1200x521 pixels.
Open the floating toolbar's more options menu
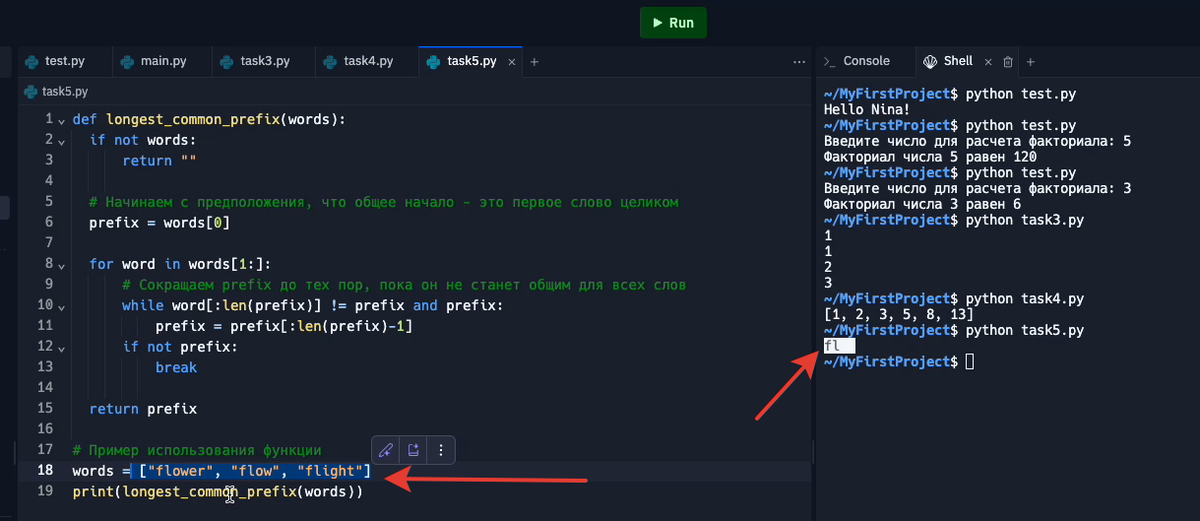pos(441,449)
